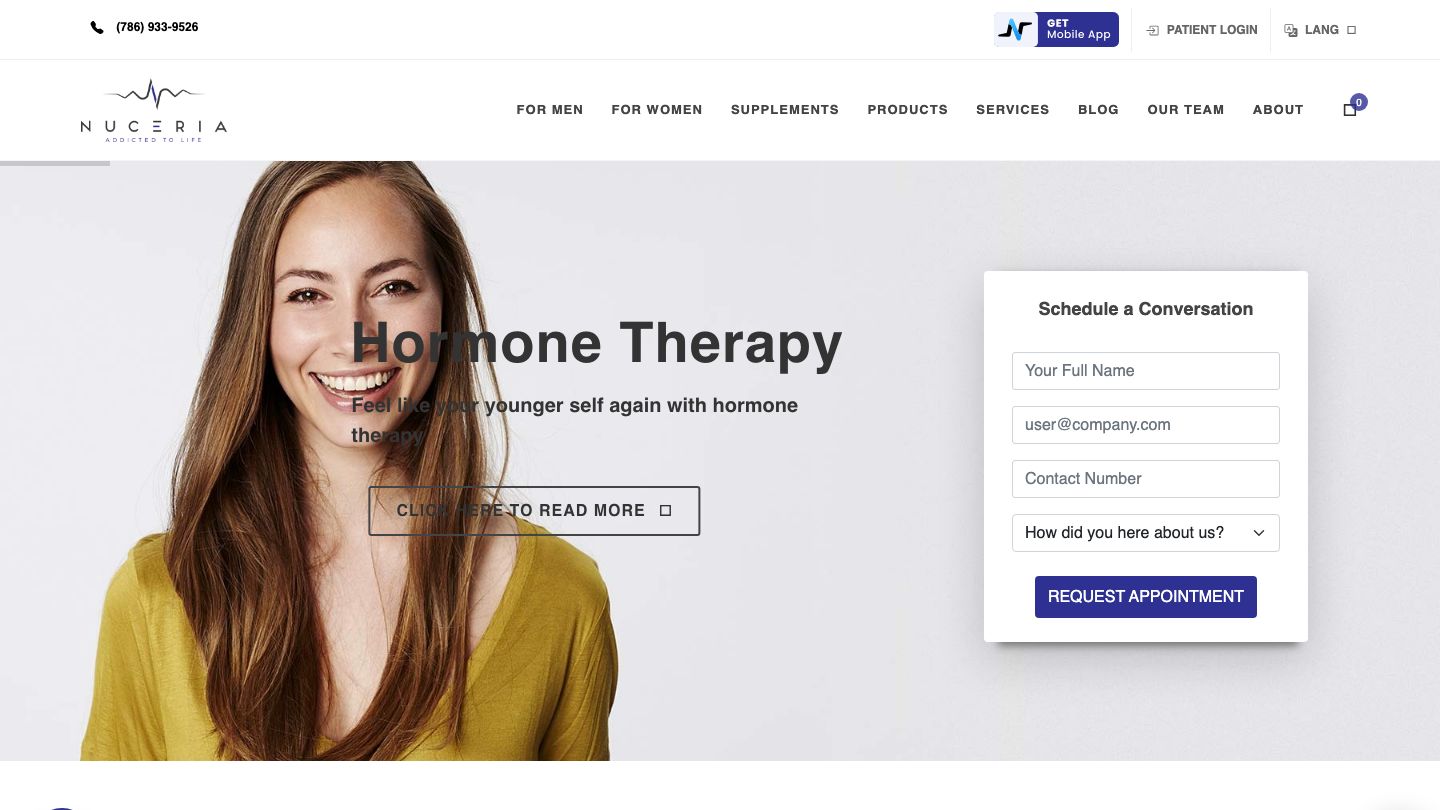Viewport: 1440px width, 810px height.
Task: Open the Supplements menu item
Action: 785,110
